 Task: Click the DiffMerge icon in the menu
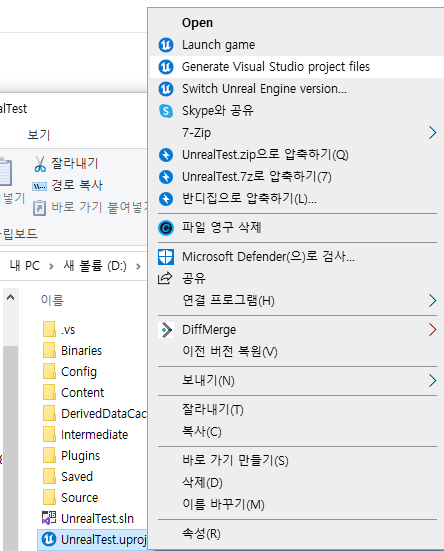pyautogui.click(x=166, y=330)
